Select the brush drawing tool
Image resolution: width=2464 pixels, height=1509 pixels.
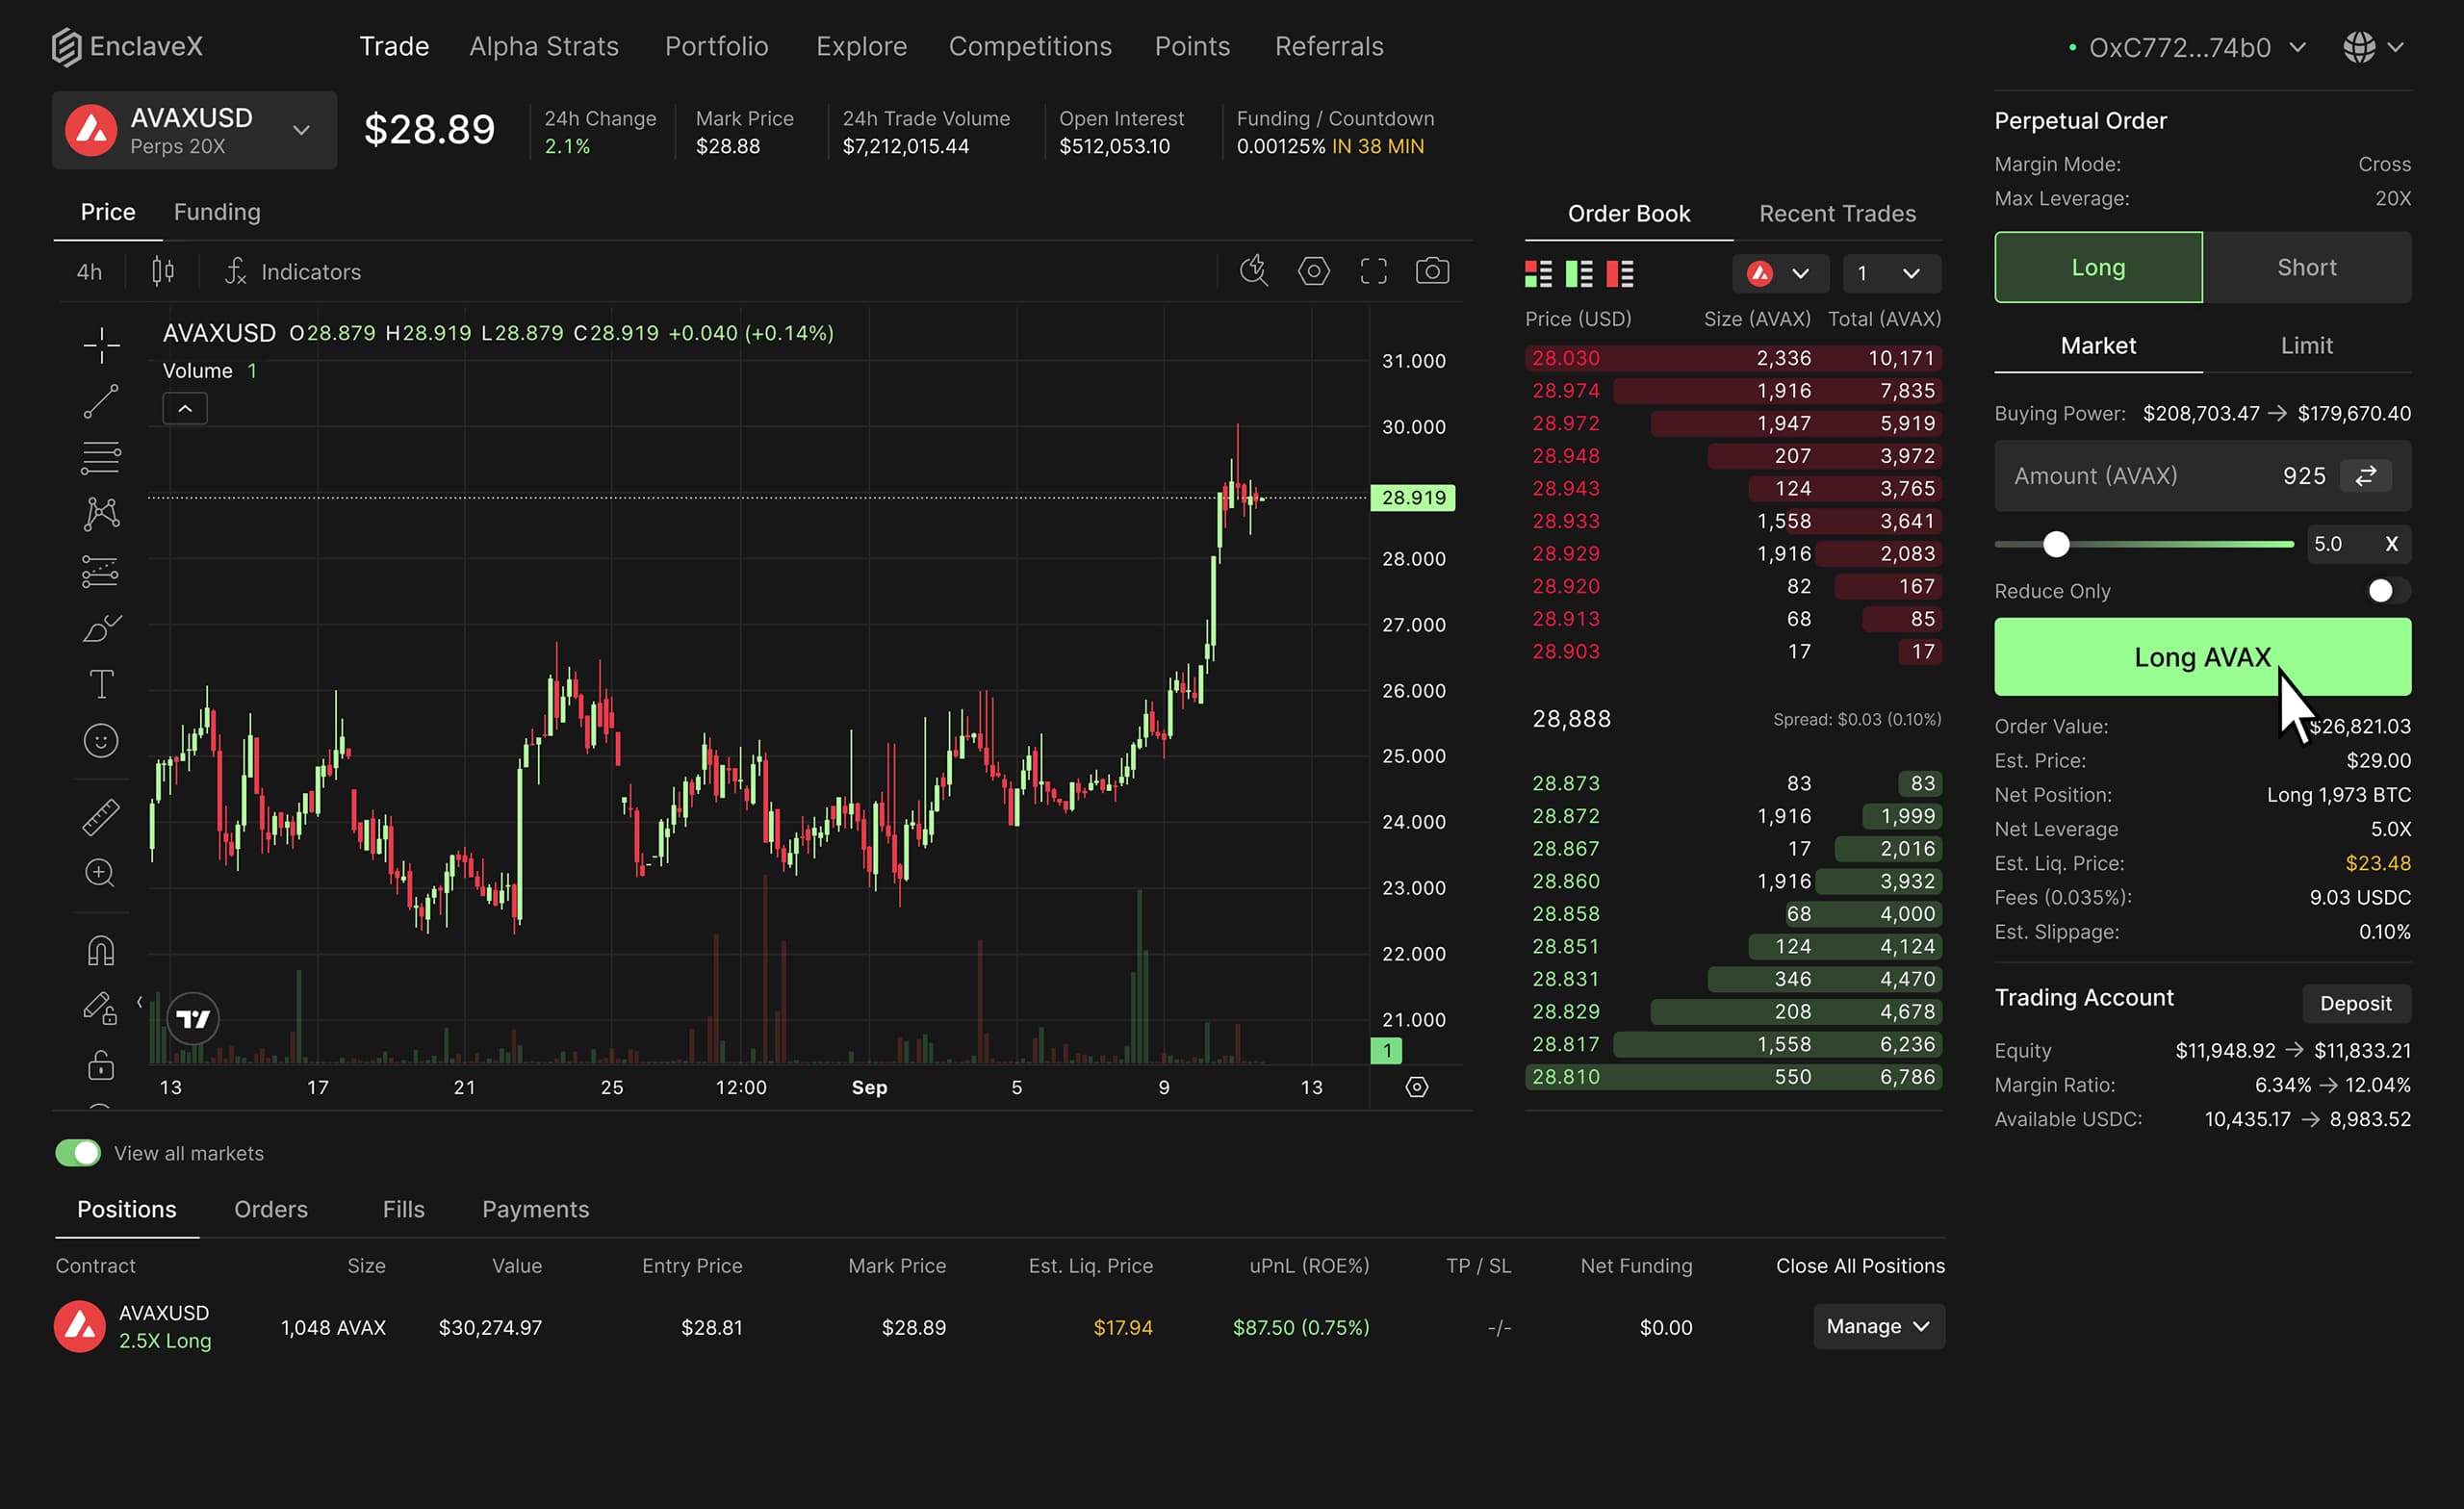click(101, 628)
